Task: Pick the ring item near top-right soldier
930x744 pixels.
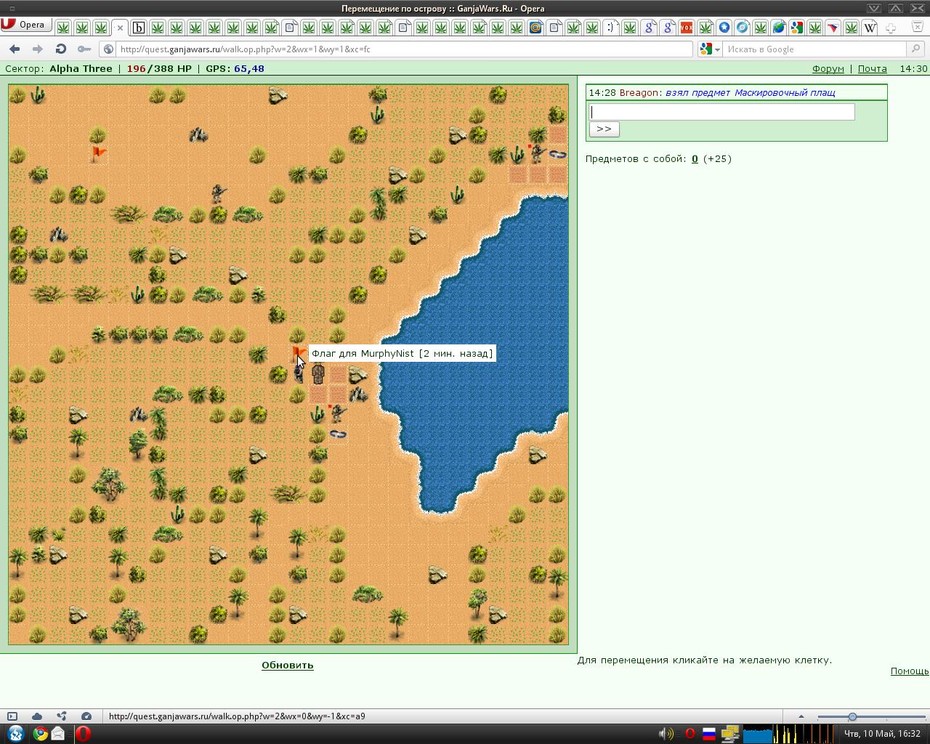Action: point(557,155)
